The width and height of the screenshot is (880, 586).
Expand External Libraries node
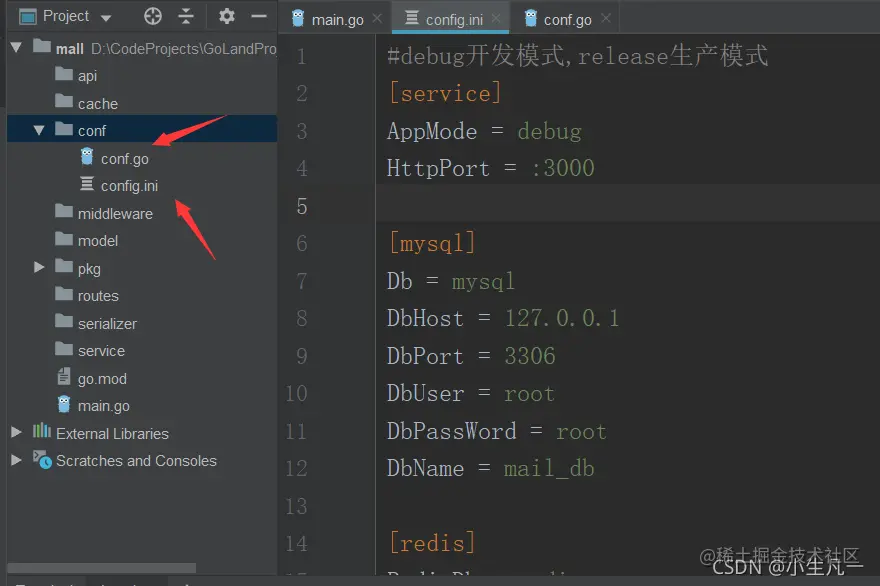(x=16, y=432)
